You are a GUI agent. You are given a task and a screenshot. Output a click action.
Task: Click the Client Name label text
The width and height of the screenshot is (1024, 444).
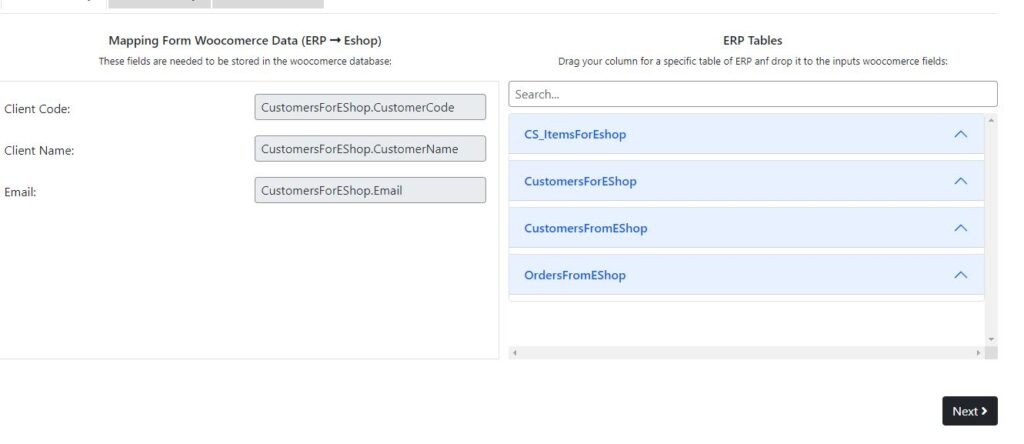[39, 151]
